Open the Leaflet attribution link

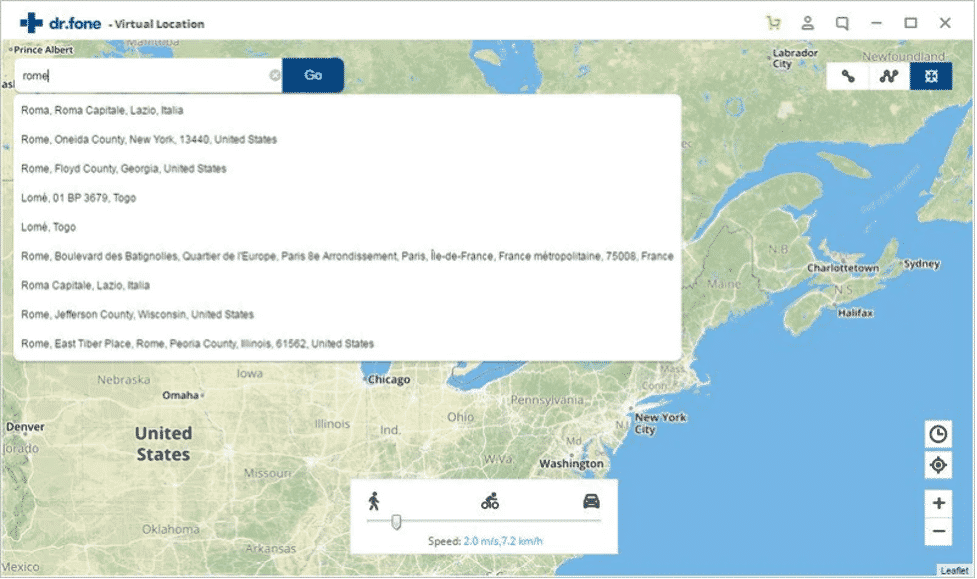coord(954,570)
